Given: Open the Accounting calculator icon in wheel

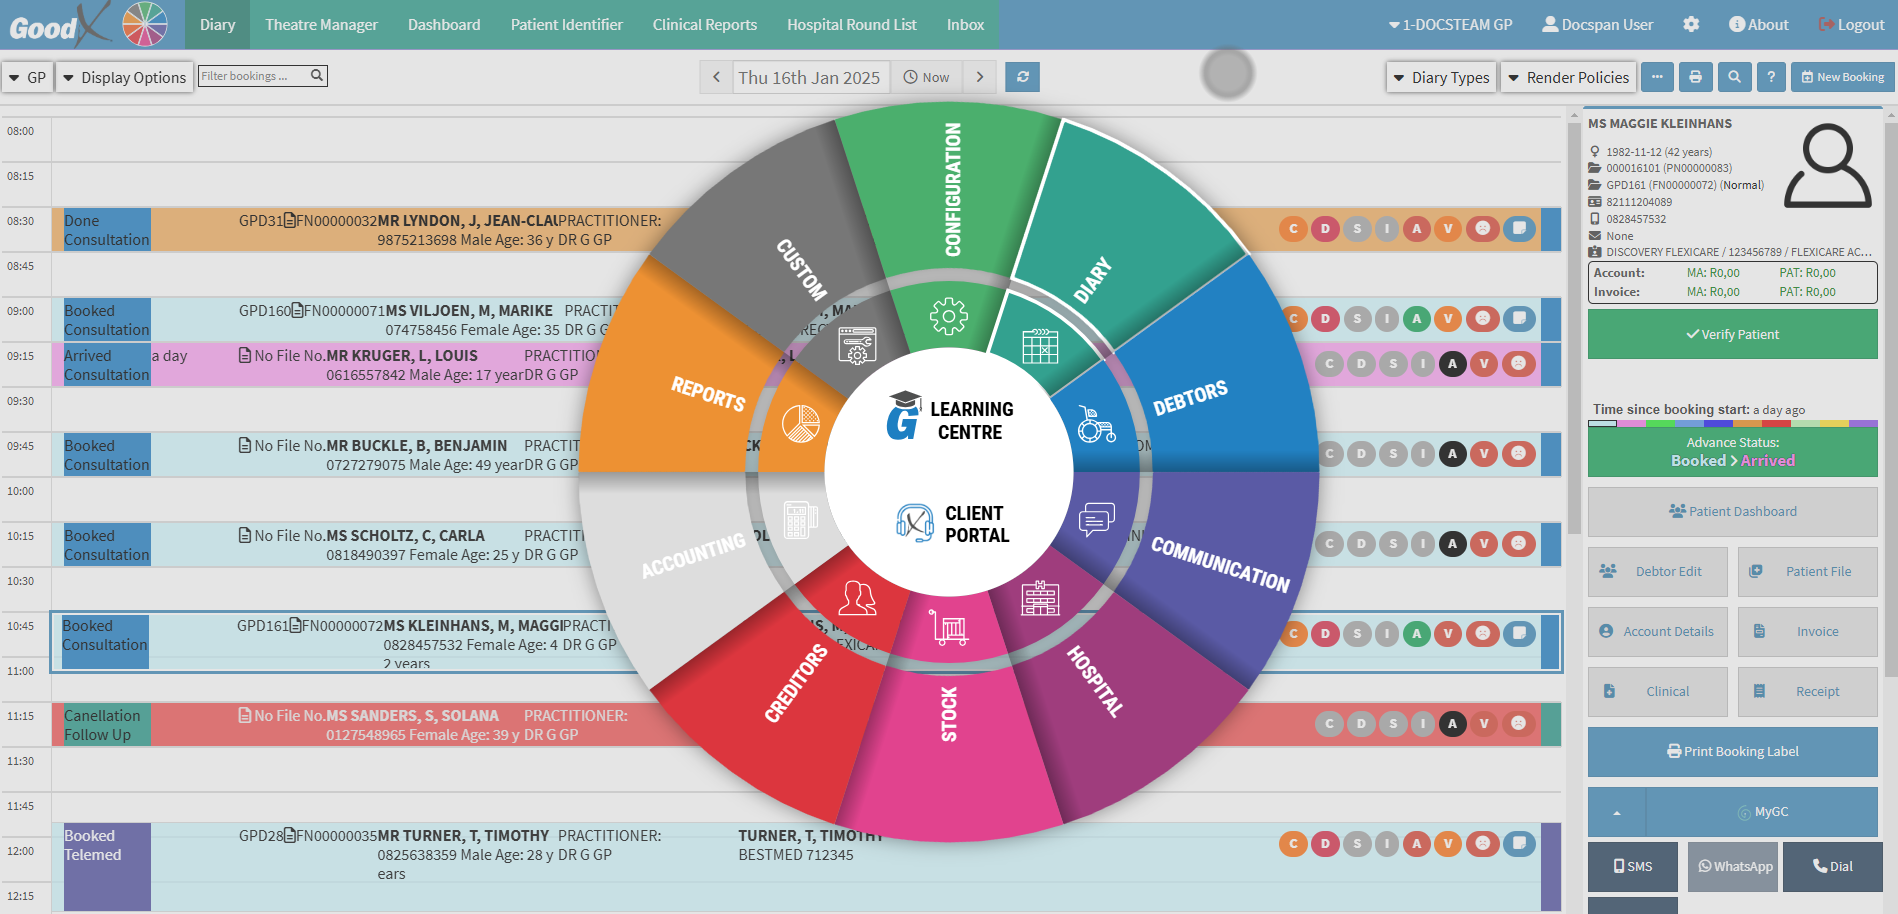Looking at the screenshot, I should coord(800,520).
